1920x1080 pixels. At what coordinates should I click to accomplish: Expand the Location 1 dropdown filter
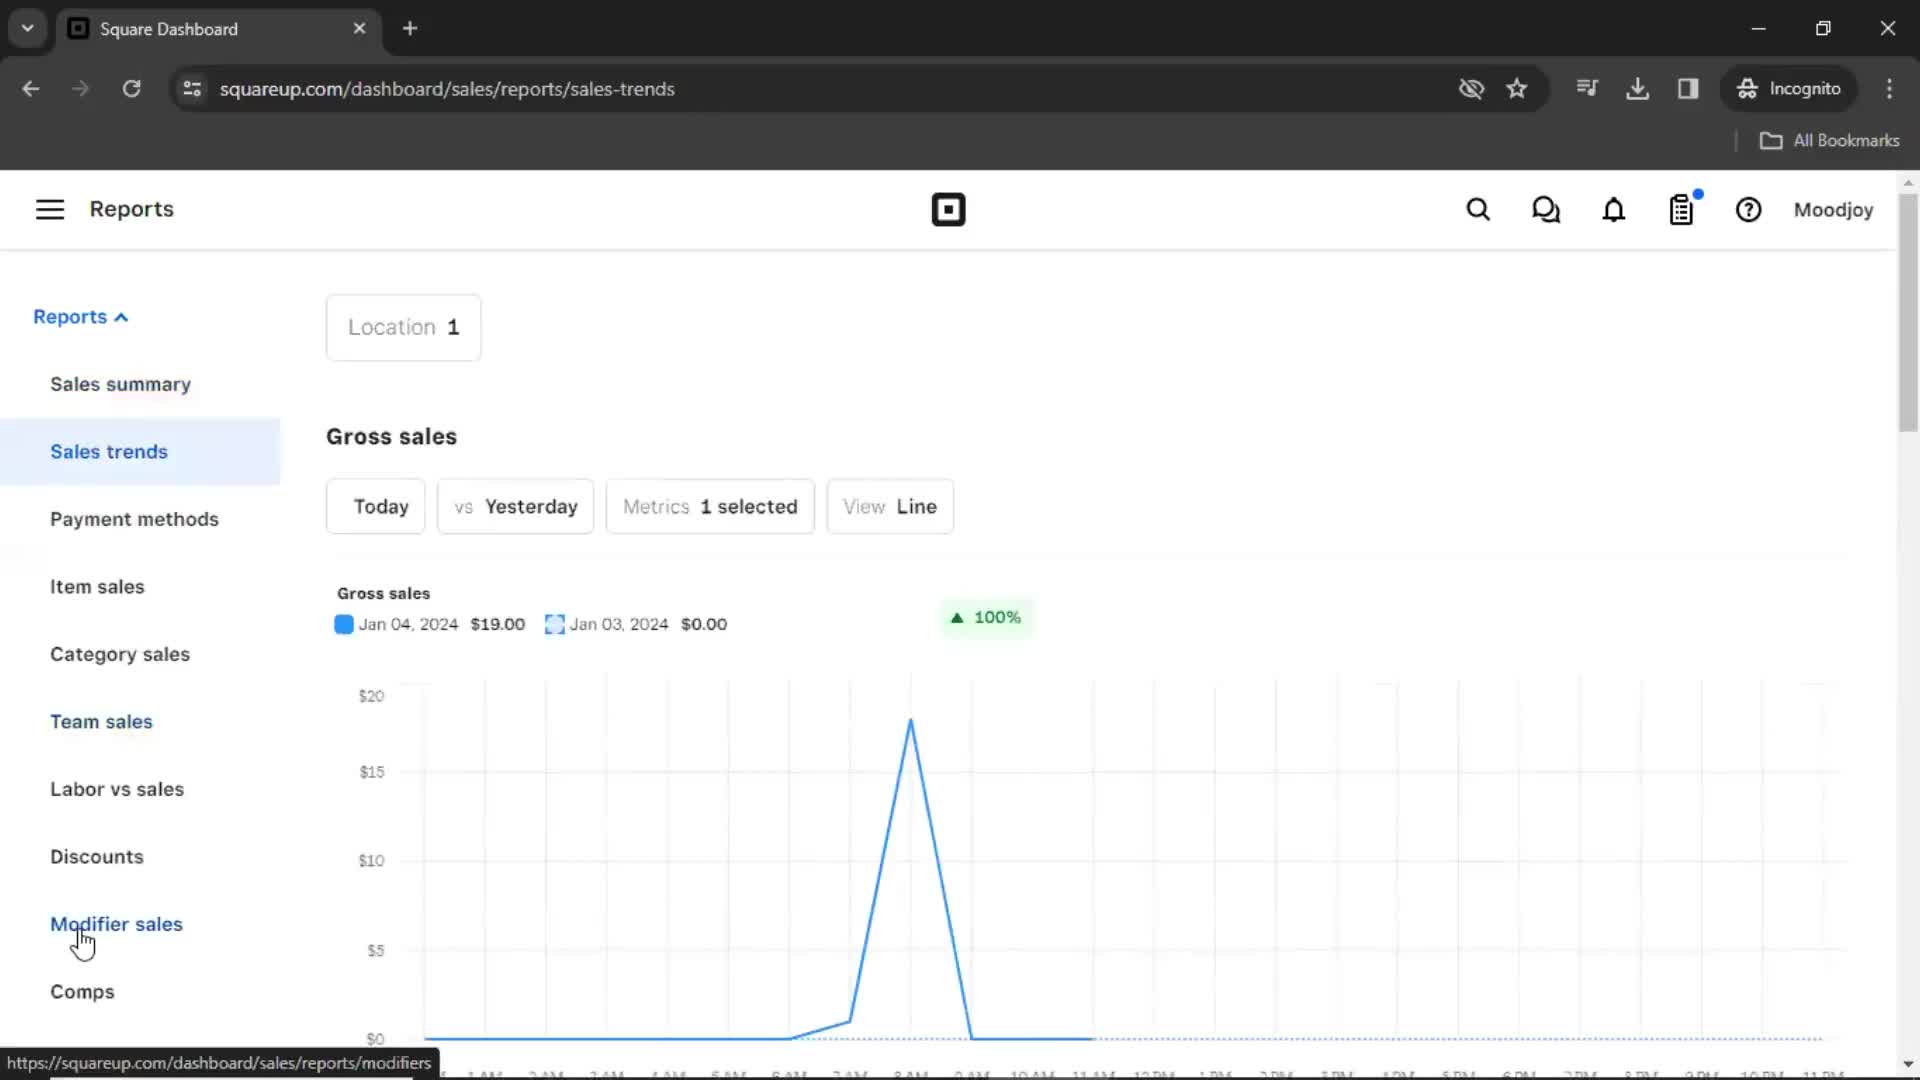(402, 327)
